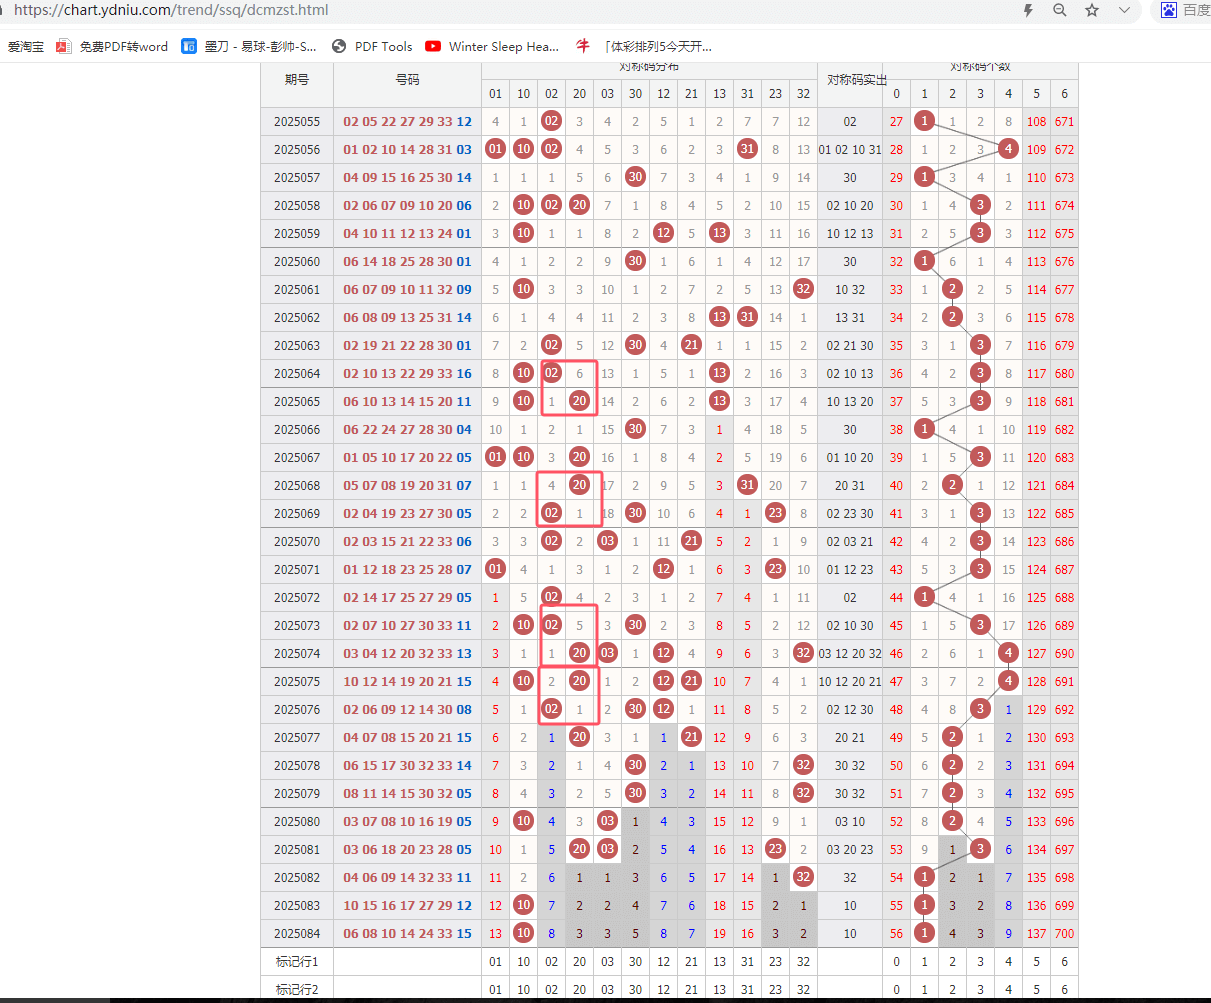Open the 墨刀 bookmark
Viewport: 1211px width, 1003px height.
tap(249, 46)
